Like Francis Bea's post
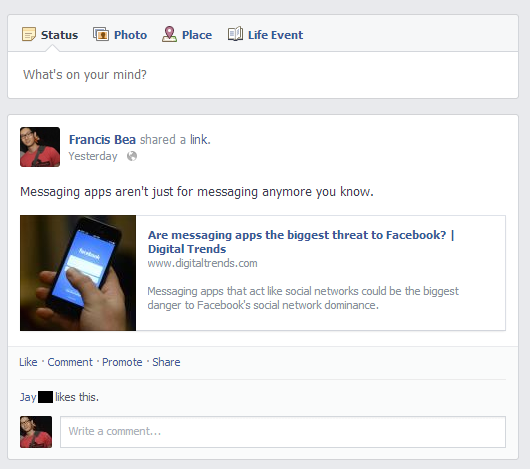The width and height of the screenshot is (530, 469). [28, 362]
